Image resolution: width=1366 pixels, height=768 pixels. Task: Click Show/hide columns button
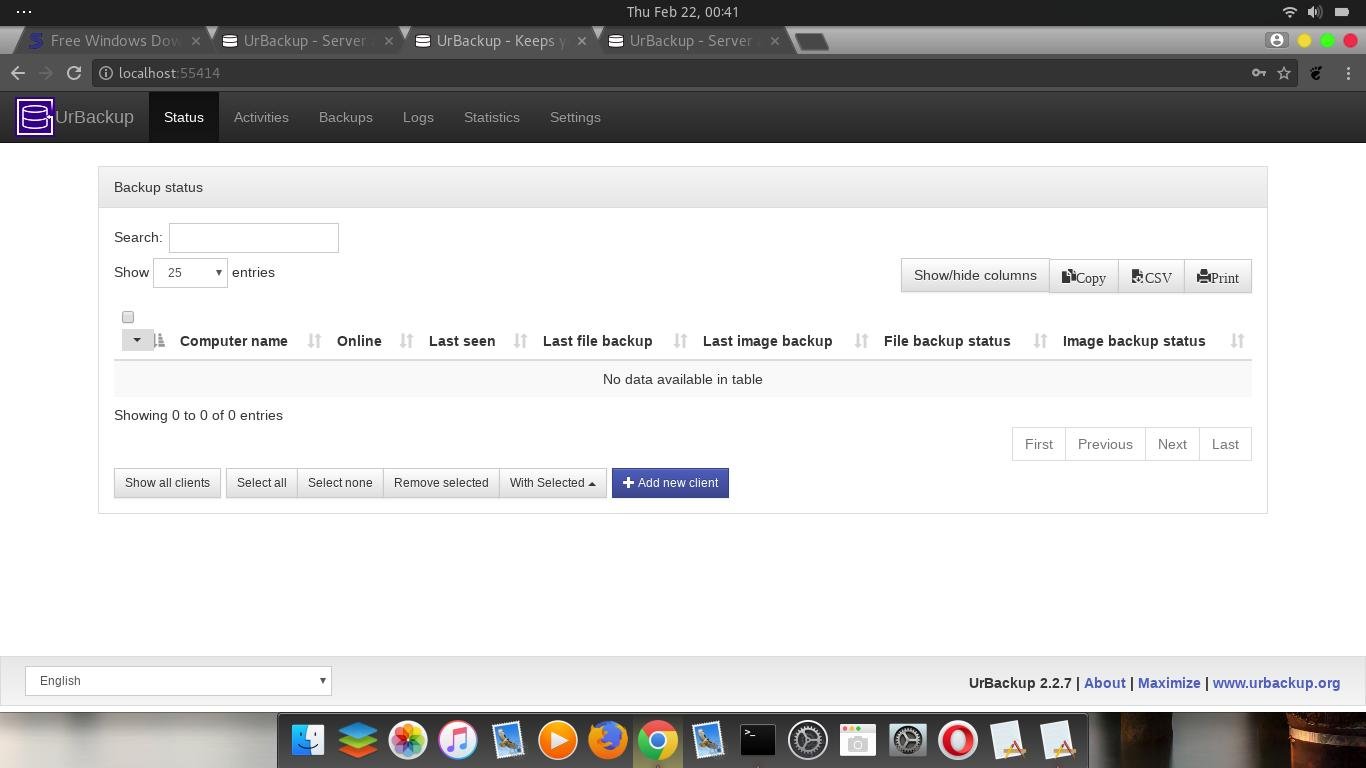click(x=975, y=276)
